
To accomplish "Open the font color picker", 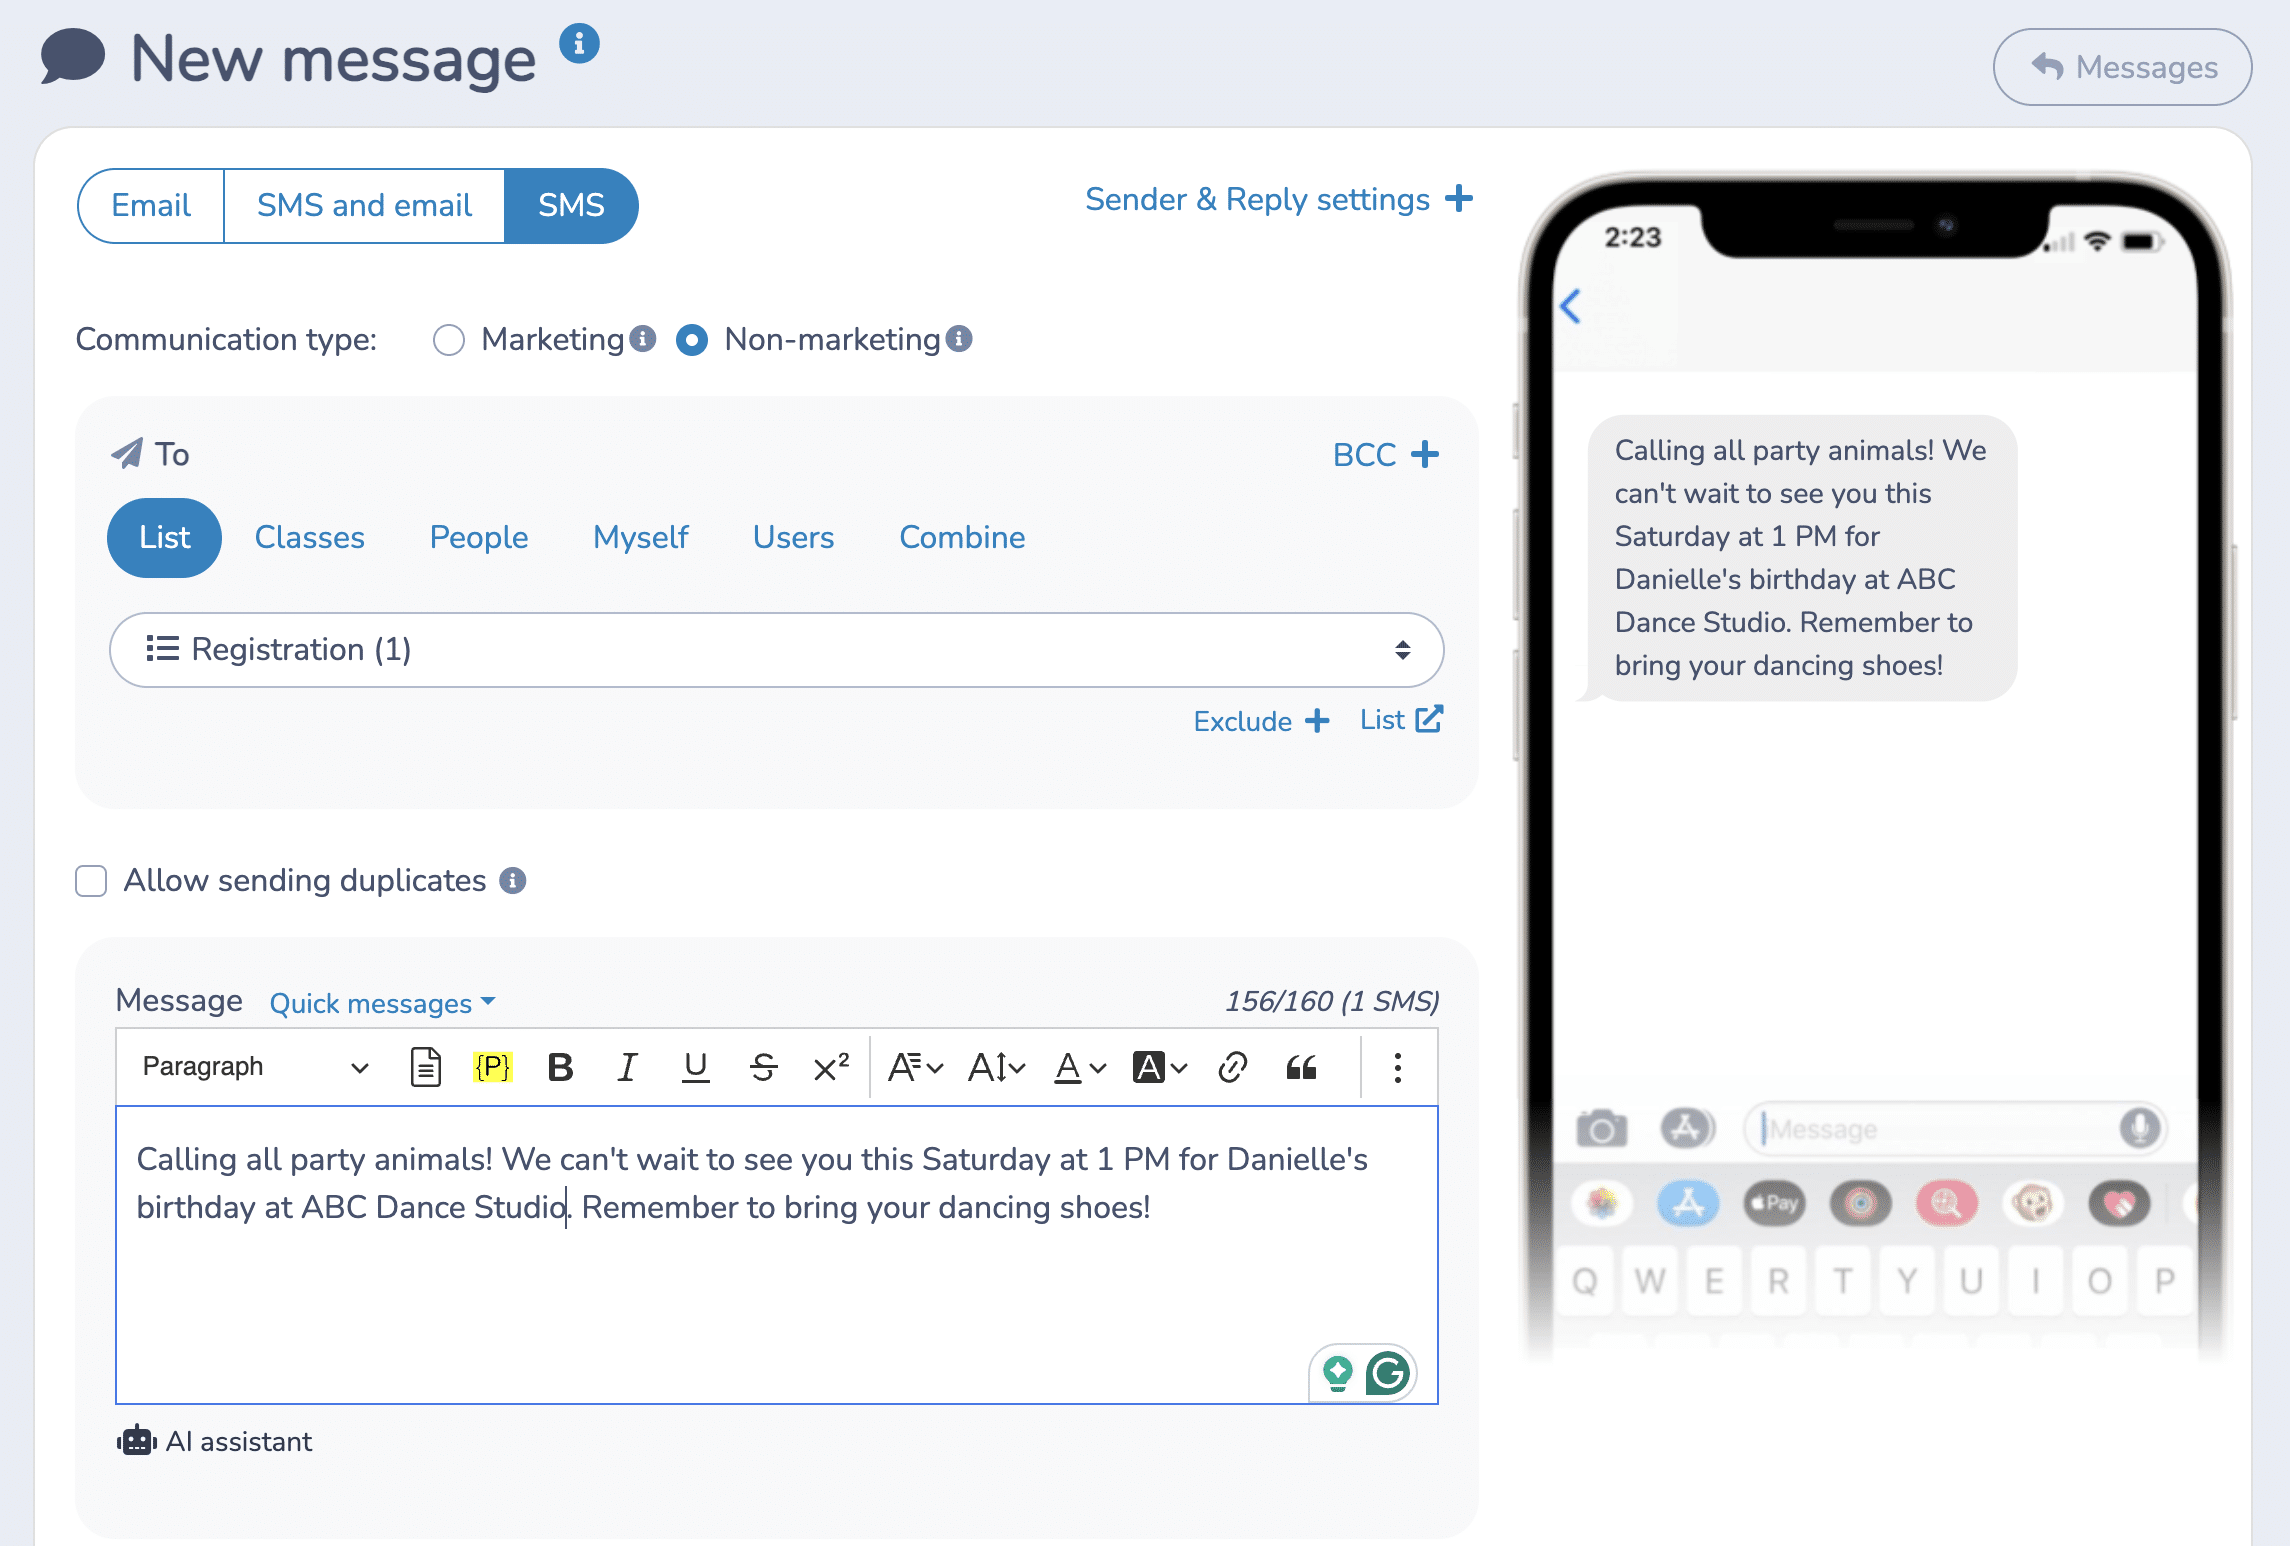I will 1080,1067.
